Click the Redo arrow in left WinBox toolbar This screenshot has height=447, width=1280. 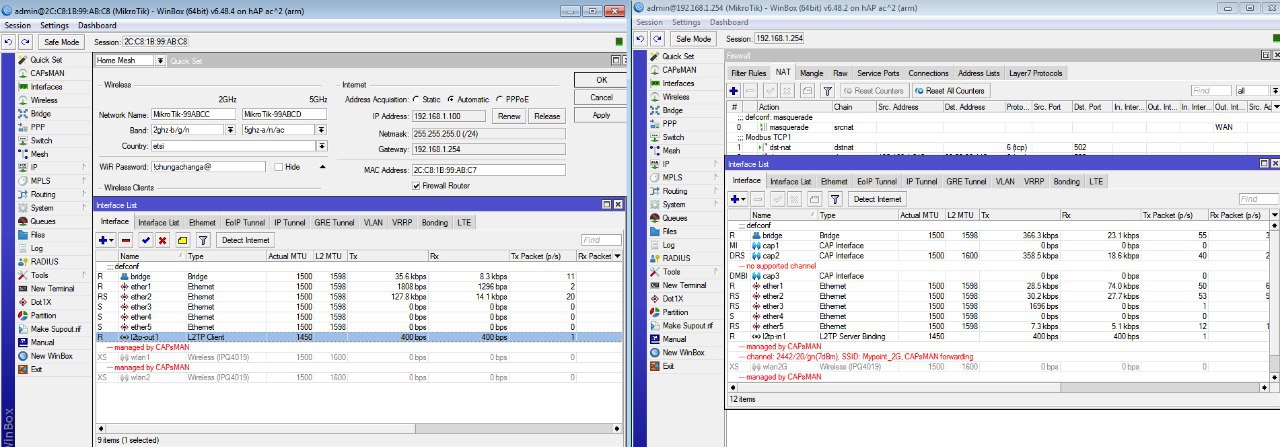tap(24, 42)
